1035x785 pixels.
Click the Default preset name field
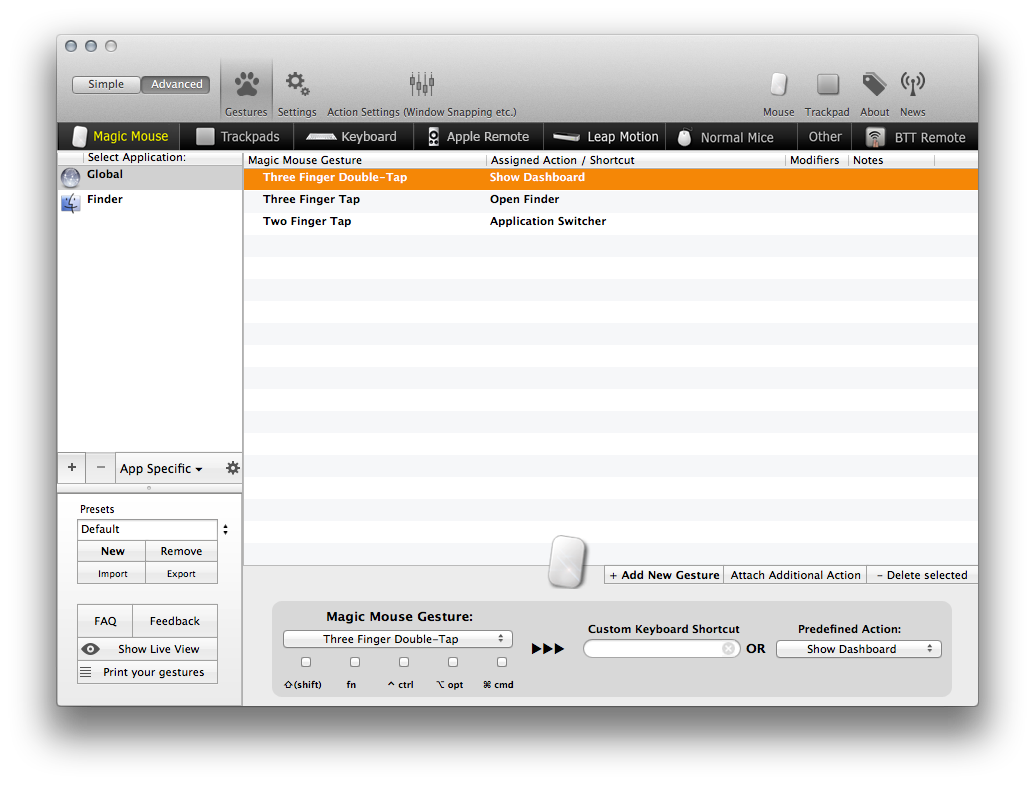click(147, 529)
